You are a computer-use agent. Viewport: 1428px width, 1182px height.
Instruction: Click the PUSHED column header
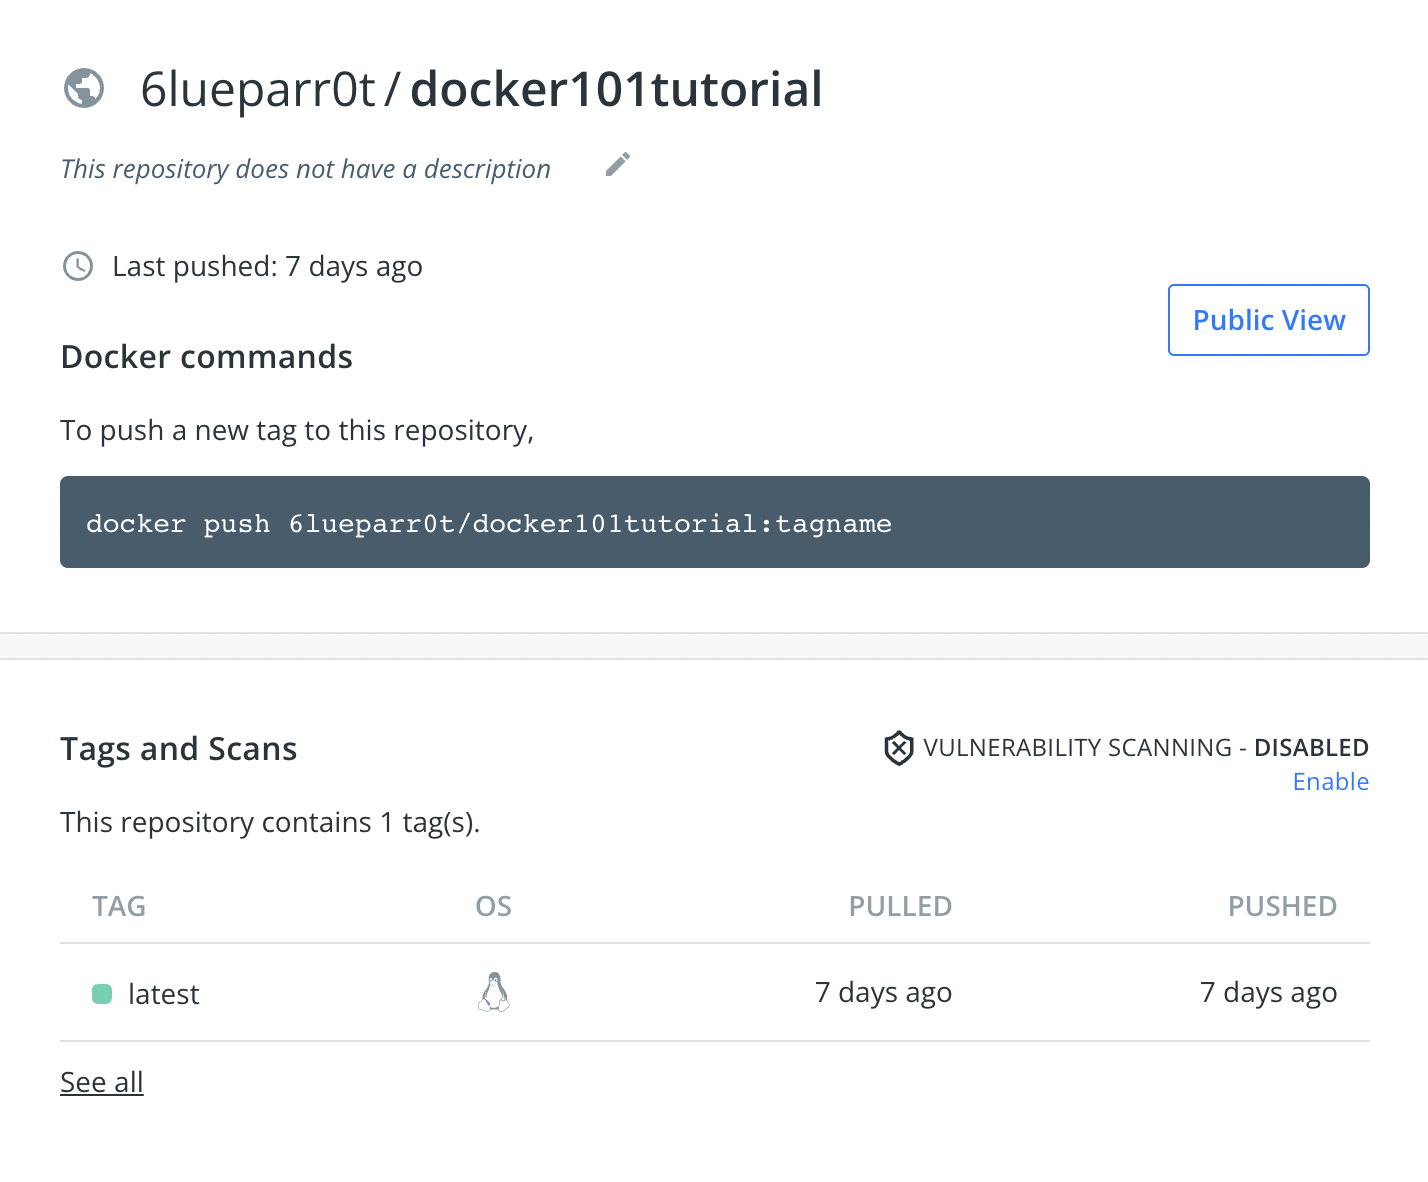click(x=1283, y=906)
